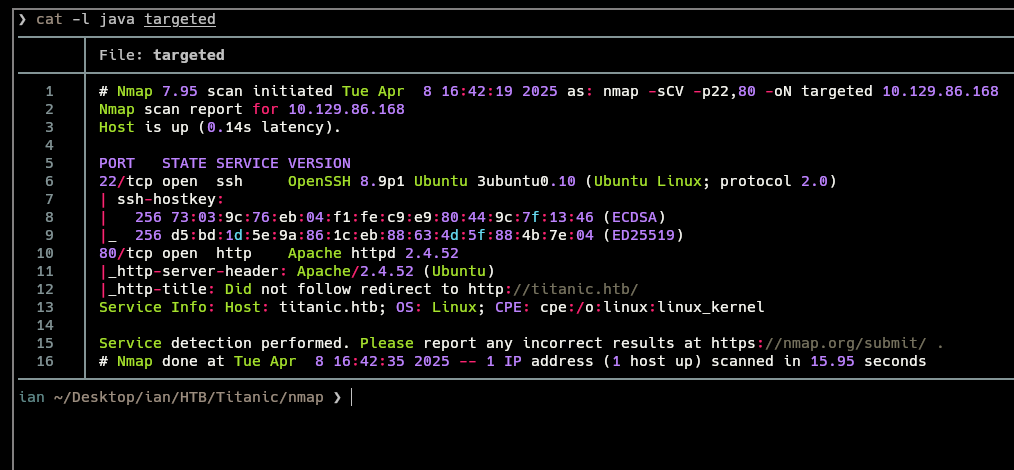Select line number 1 in the gutter
Viewport: 1014px width, 470px height.
coord(48,91)
